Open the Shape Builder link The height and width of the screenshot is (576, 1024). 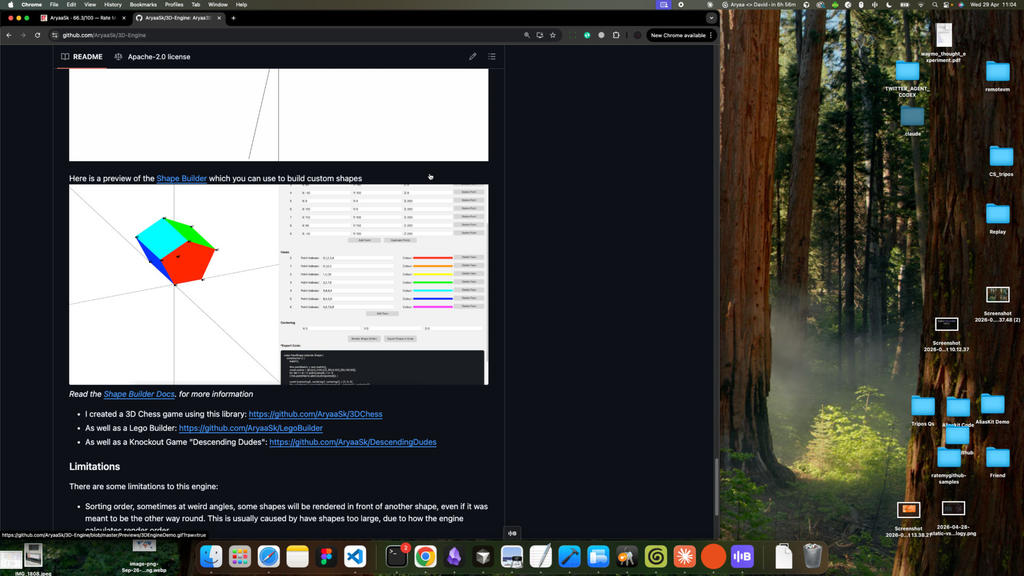[182, 178]
